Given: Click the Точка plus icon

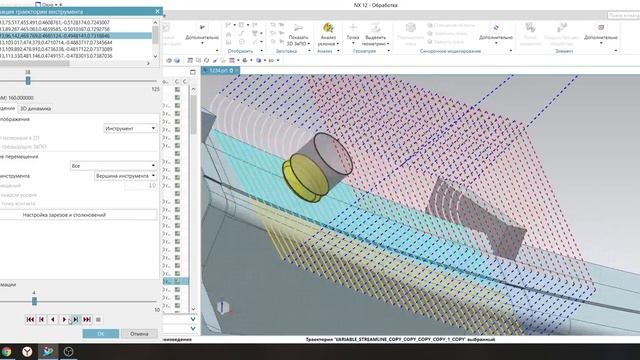Looking at the screenshot, I should pos(353,28).
